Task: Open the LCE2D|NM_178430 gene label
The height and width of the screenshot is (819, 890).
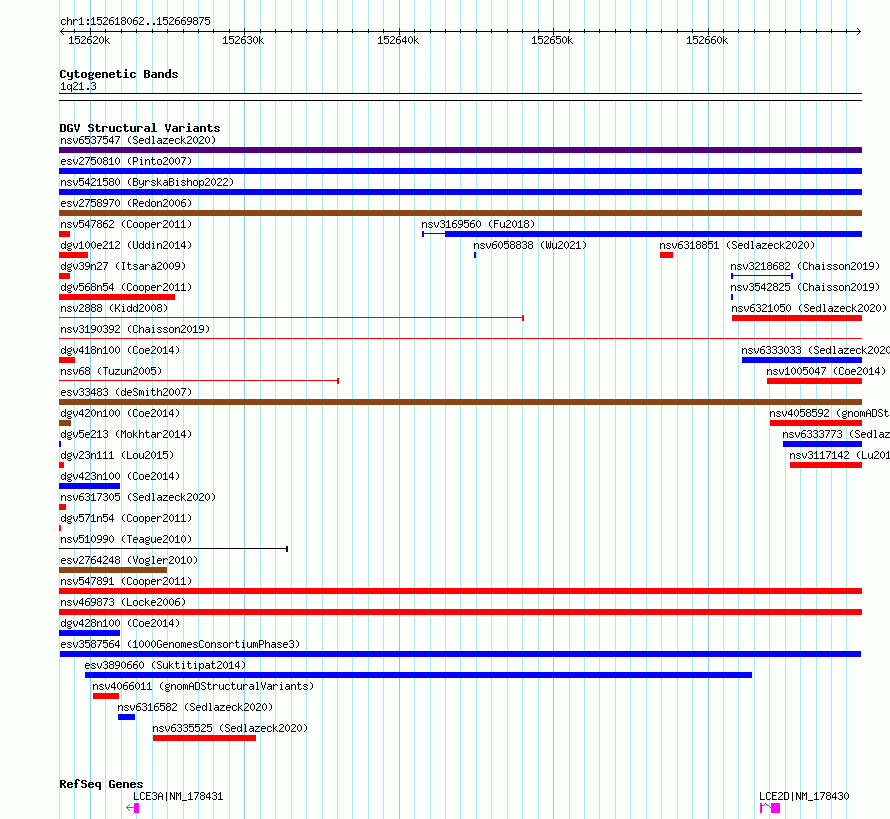Action: pos(804,796)
